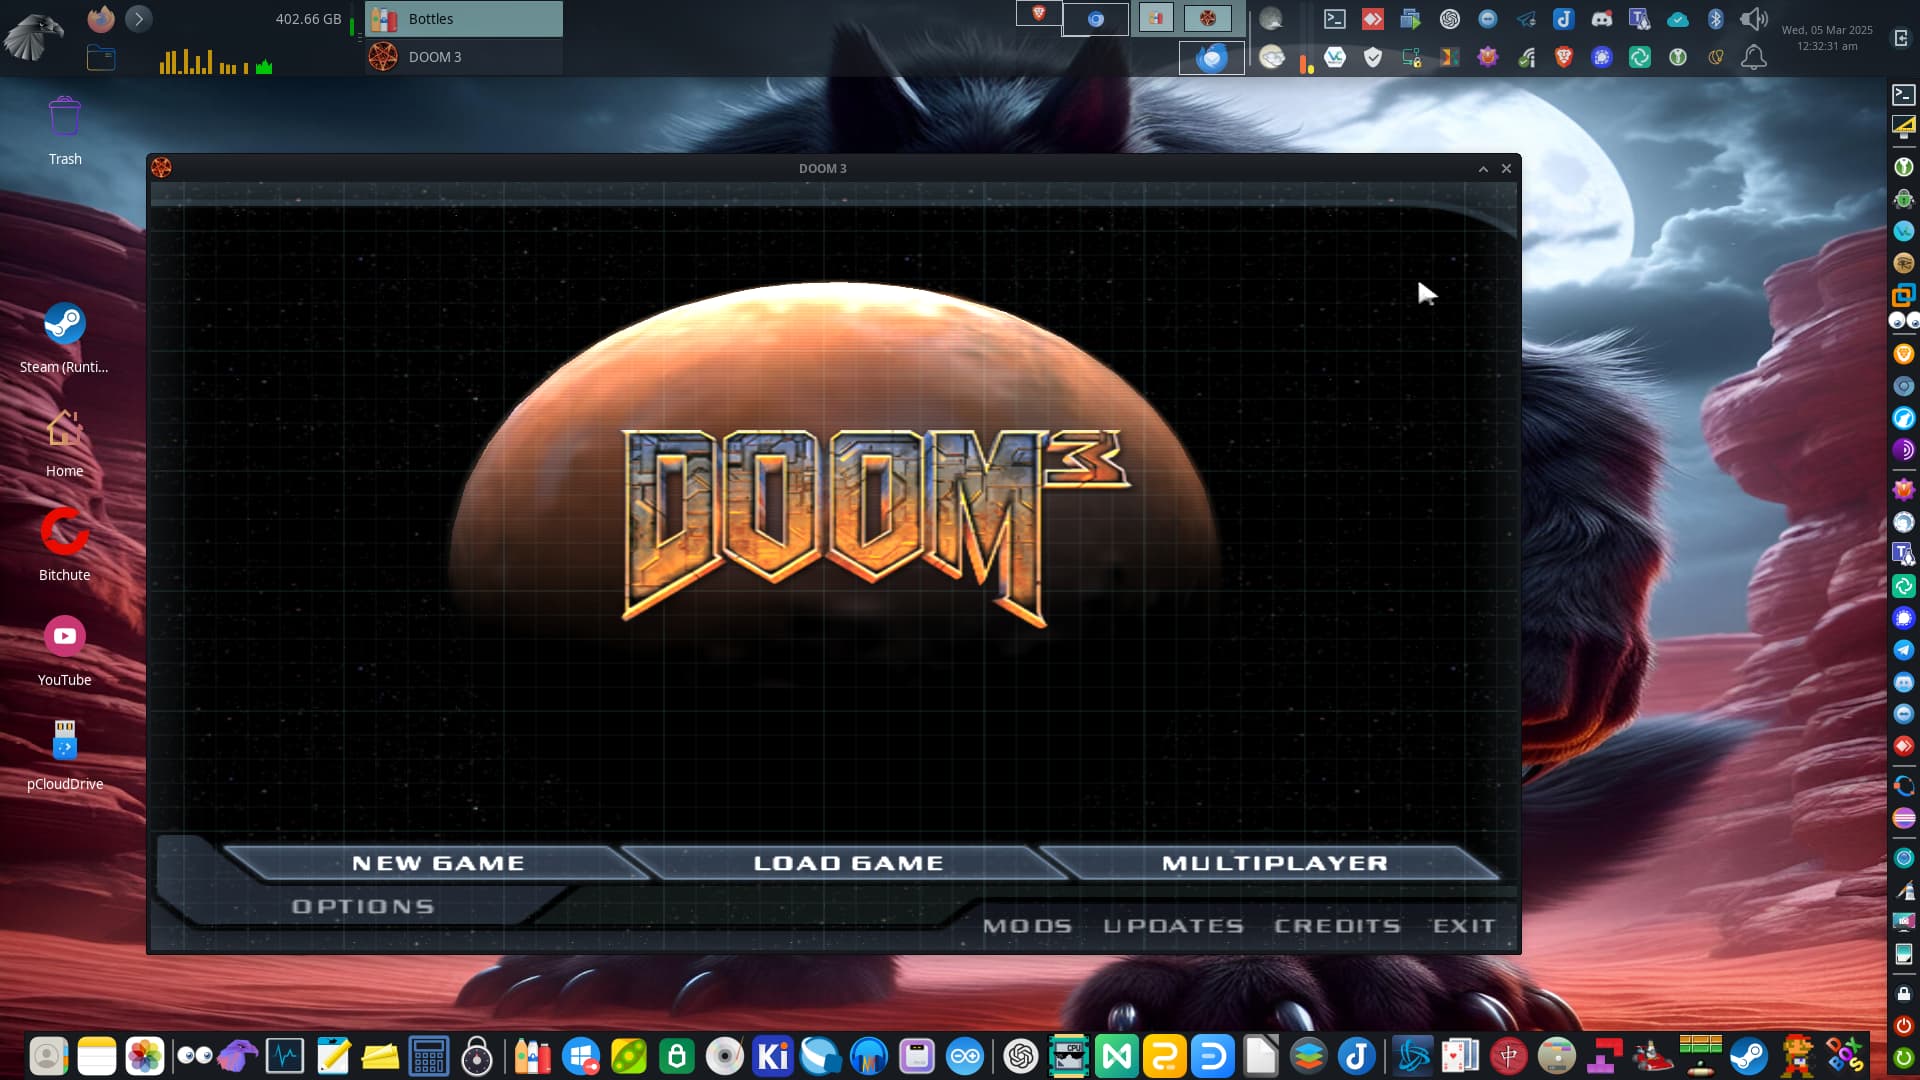Open the Contacts app in the dock
1920x1080 pixels.
tap(49, 1056)
